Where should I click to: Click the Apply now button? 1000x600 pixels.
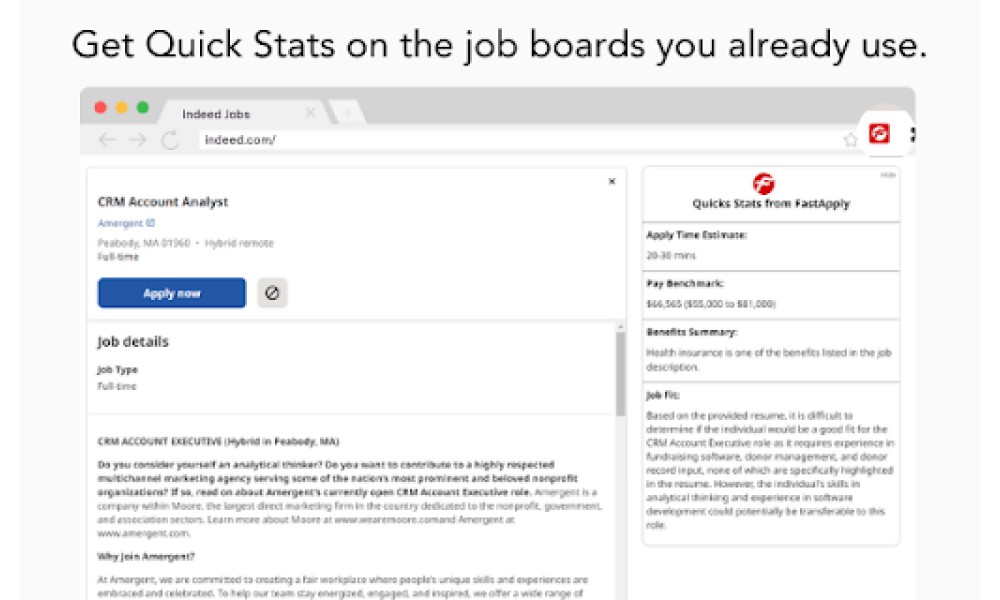172,293
